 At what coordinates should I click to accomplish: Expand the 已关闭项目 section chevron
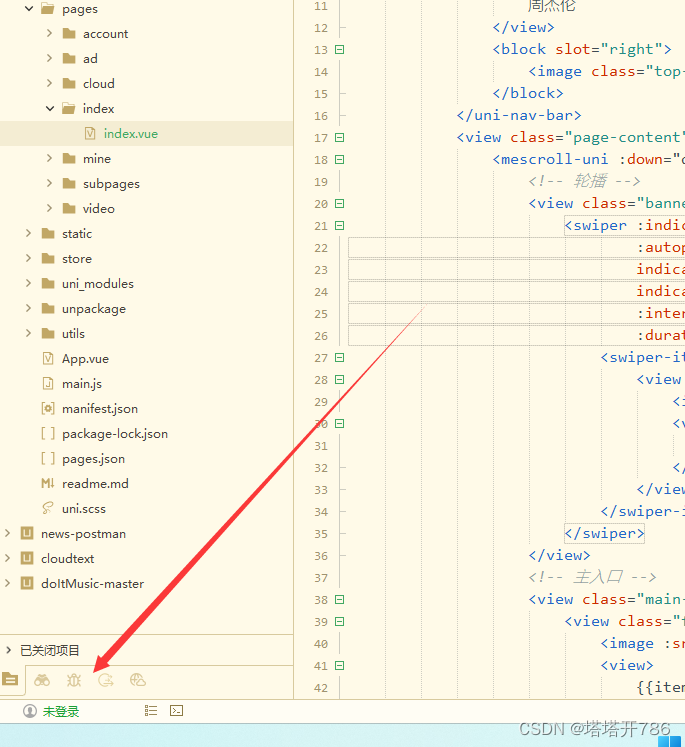click(8, 650)
